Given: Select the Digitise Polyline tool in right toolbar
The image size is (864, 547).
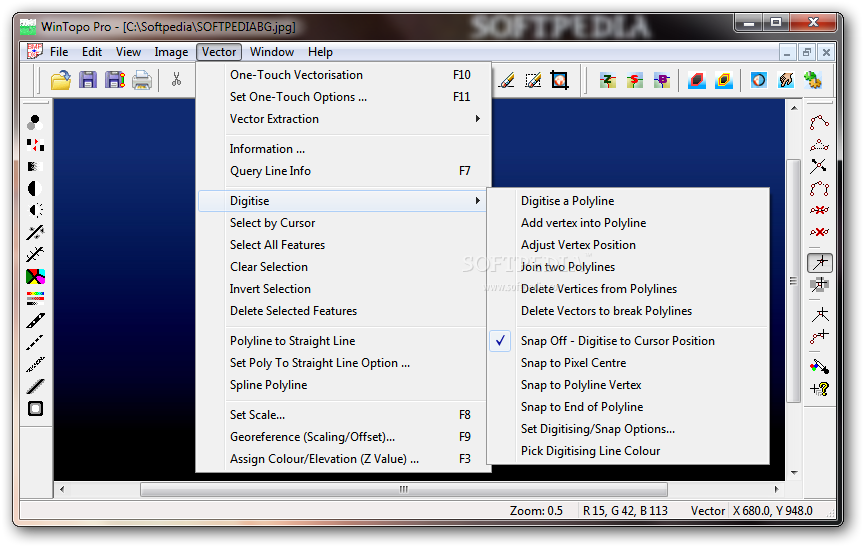Looking at the screenshot, I should click(x=819, y=122).
